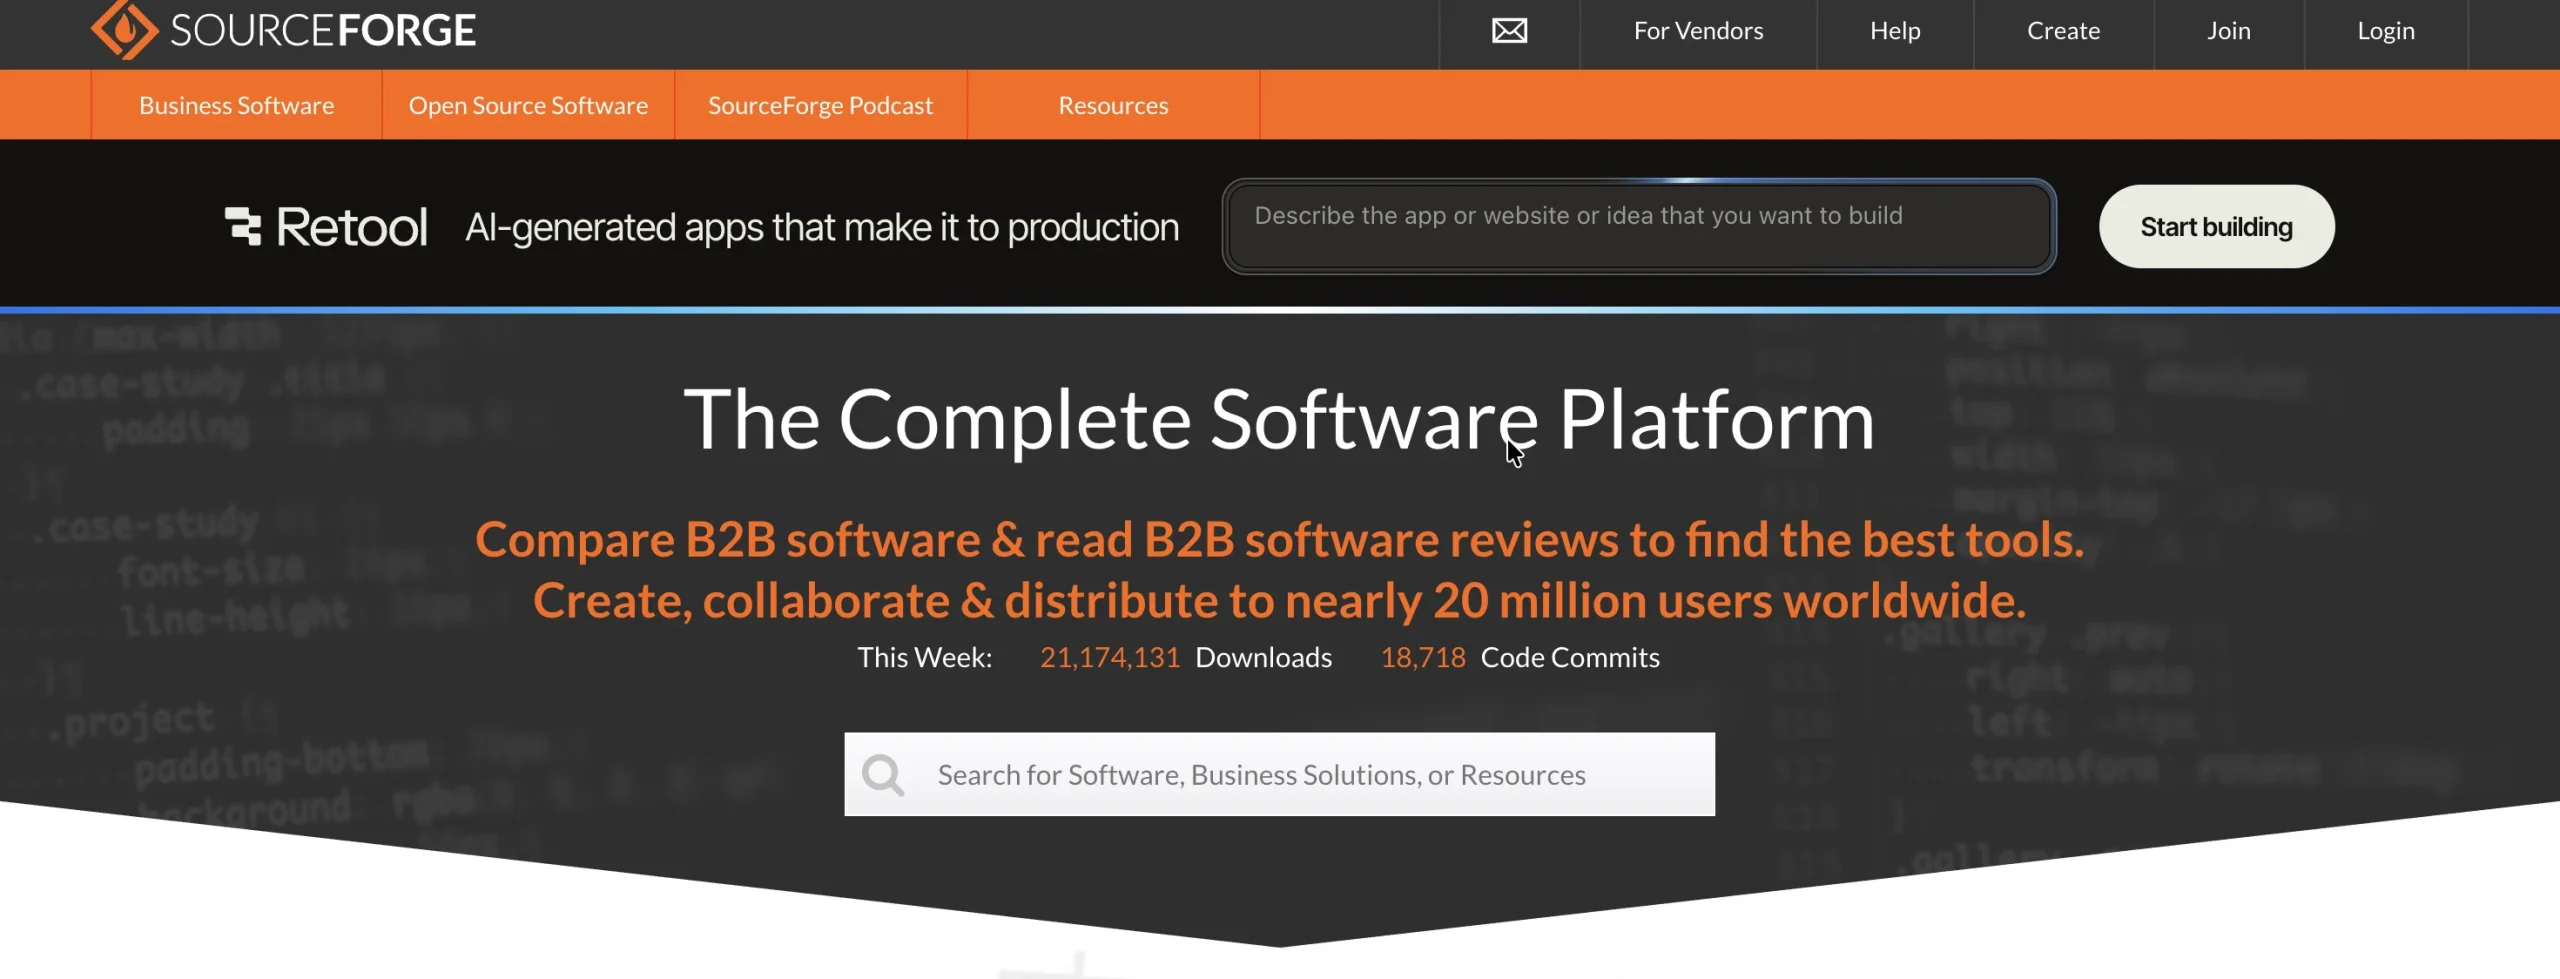Click the SourceForge diamond logo icon
Viewport: 2560px width, 979px height.
pyautogui.click(x=125, y=29)
